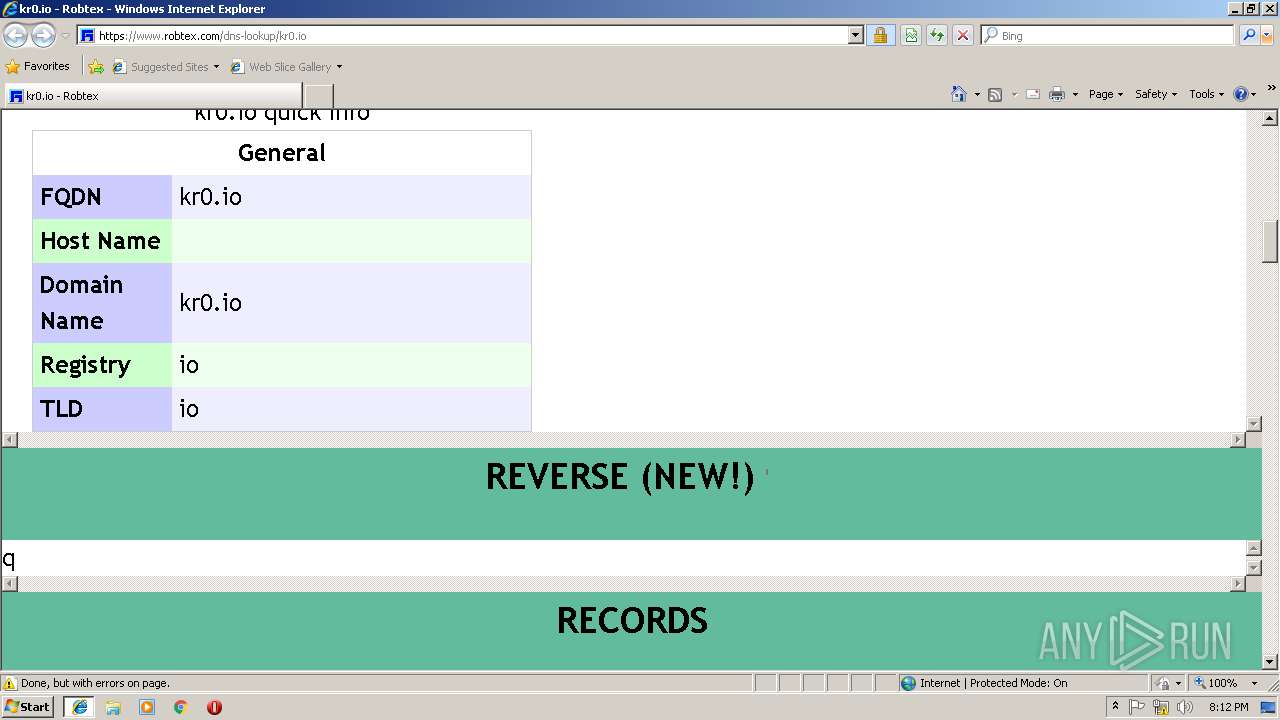
Task: Click the General table header
Action: click(x=282, y=153)
